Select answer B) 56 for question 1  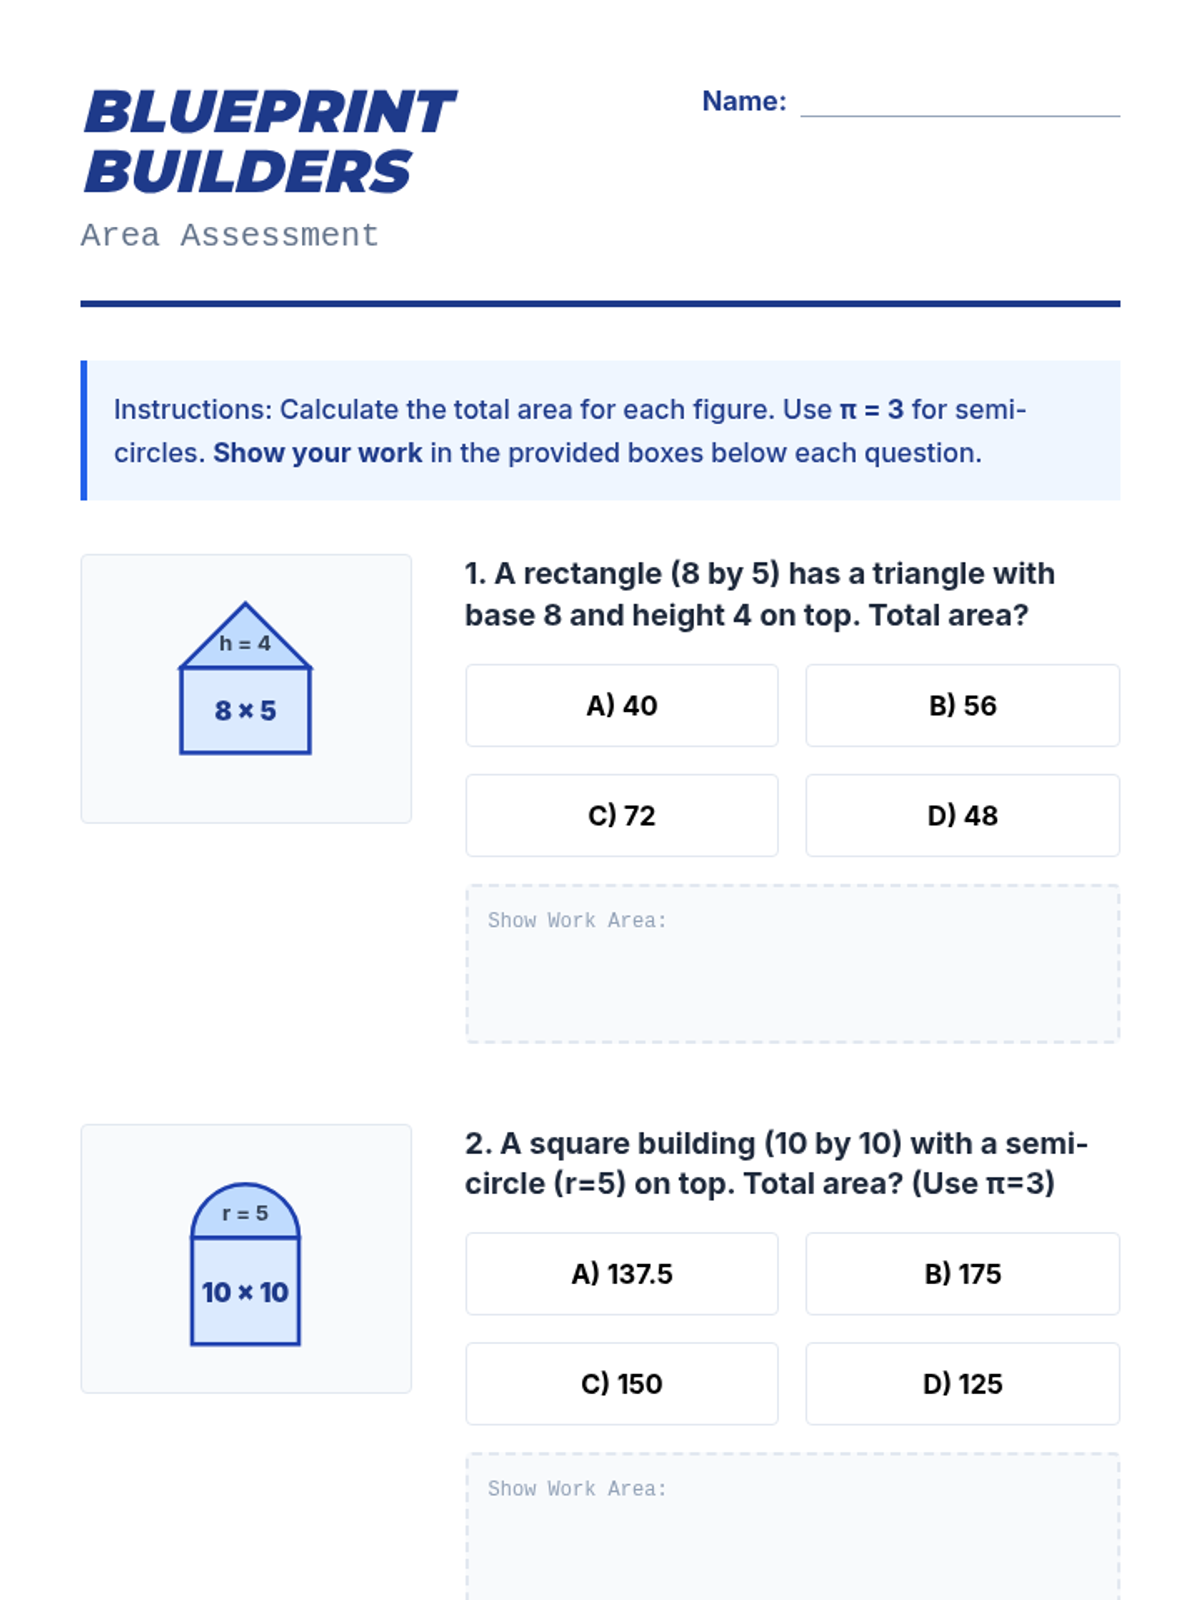pos(962,706)
